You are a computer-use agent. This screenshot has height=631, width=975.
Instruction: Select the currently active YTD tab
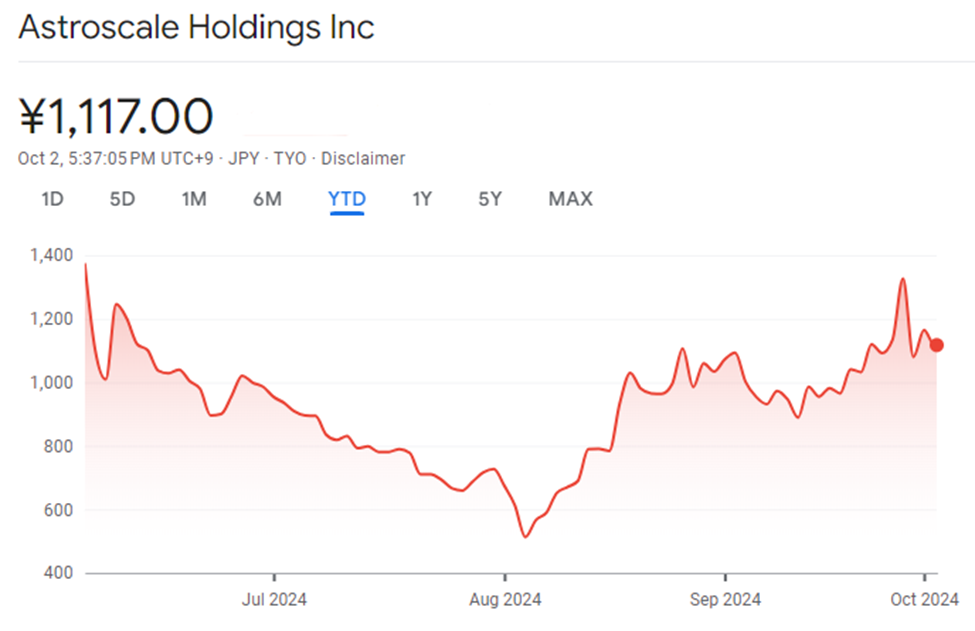coord(346,199)
